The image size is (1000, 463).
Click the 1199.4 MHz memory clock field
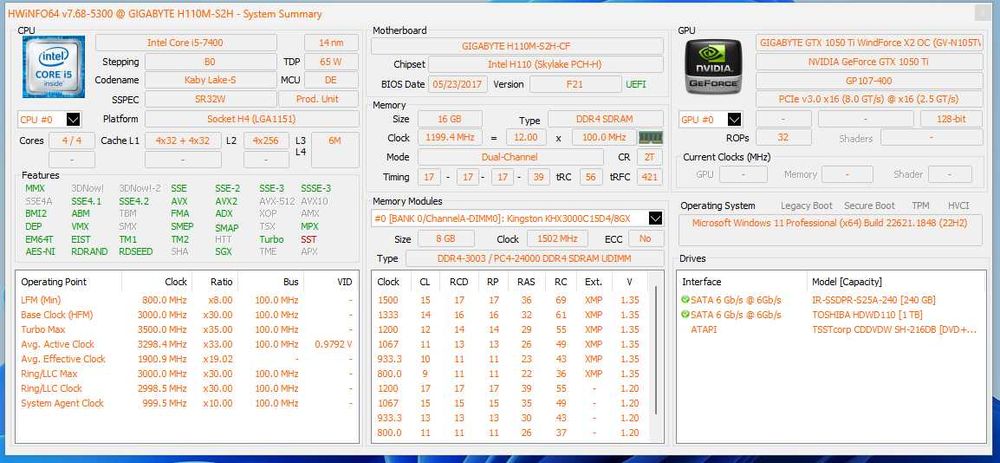(x=450, y=138)
